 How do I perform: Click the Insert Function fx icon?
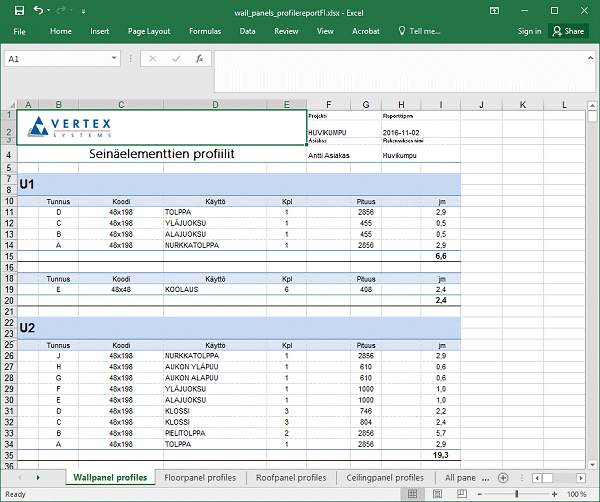pos(199,59)
